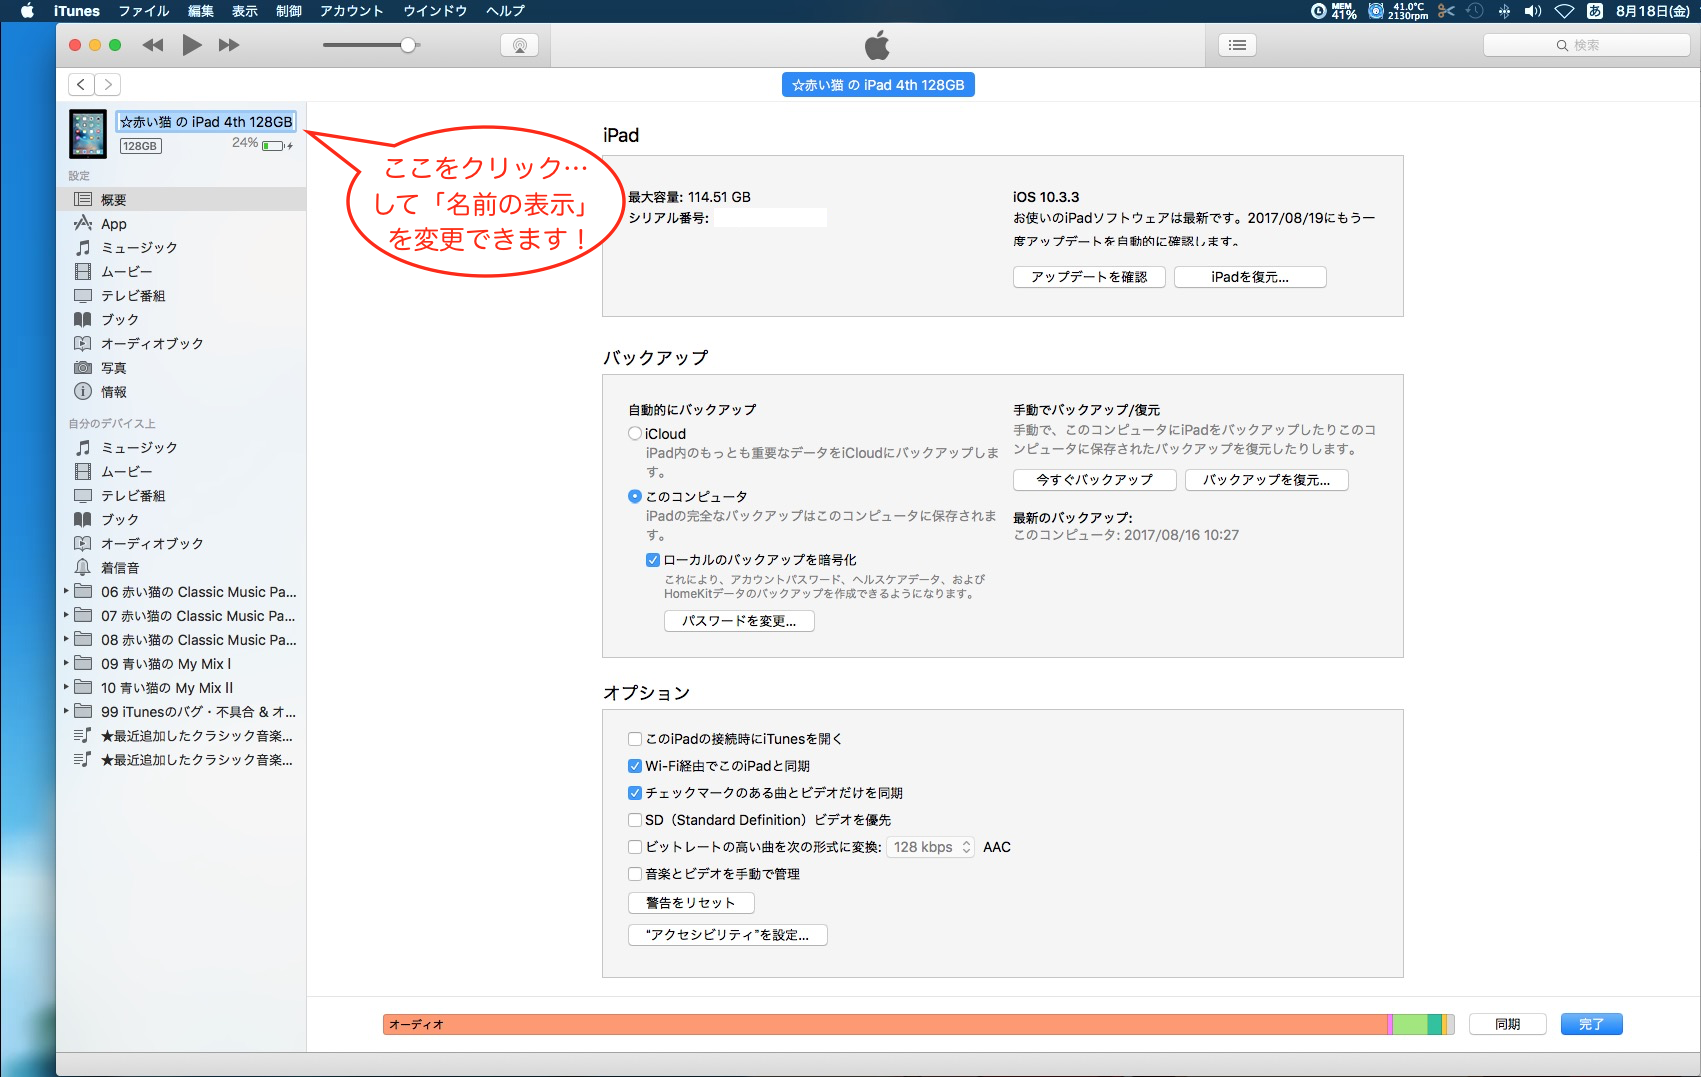
Task: Open ムービー under 設定
Action: tap(181, 271)
